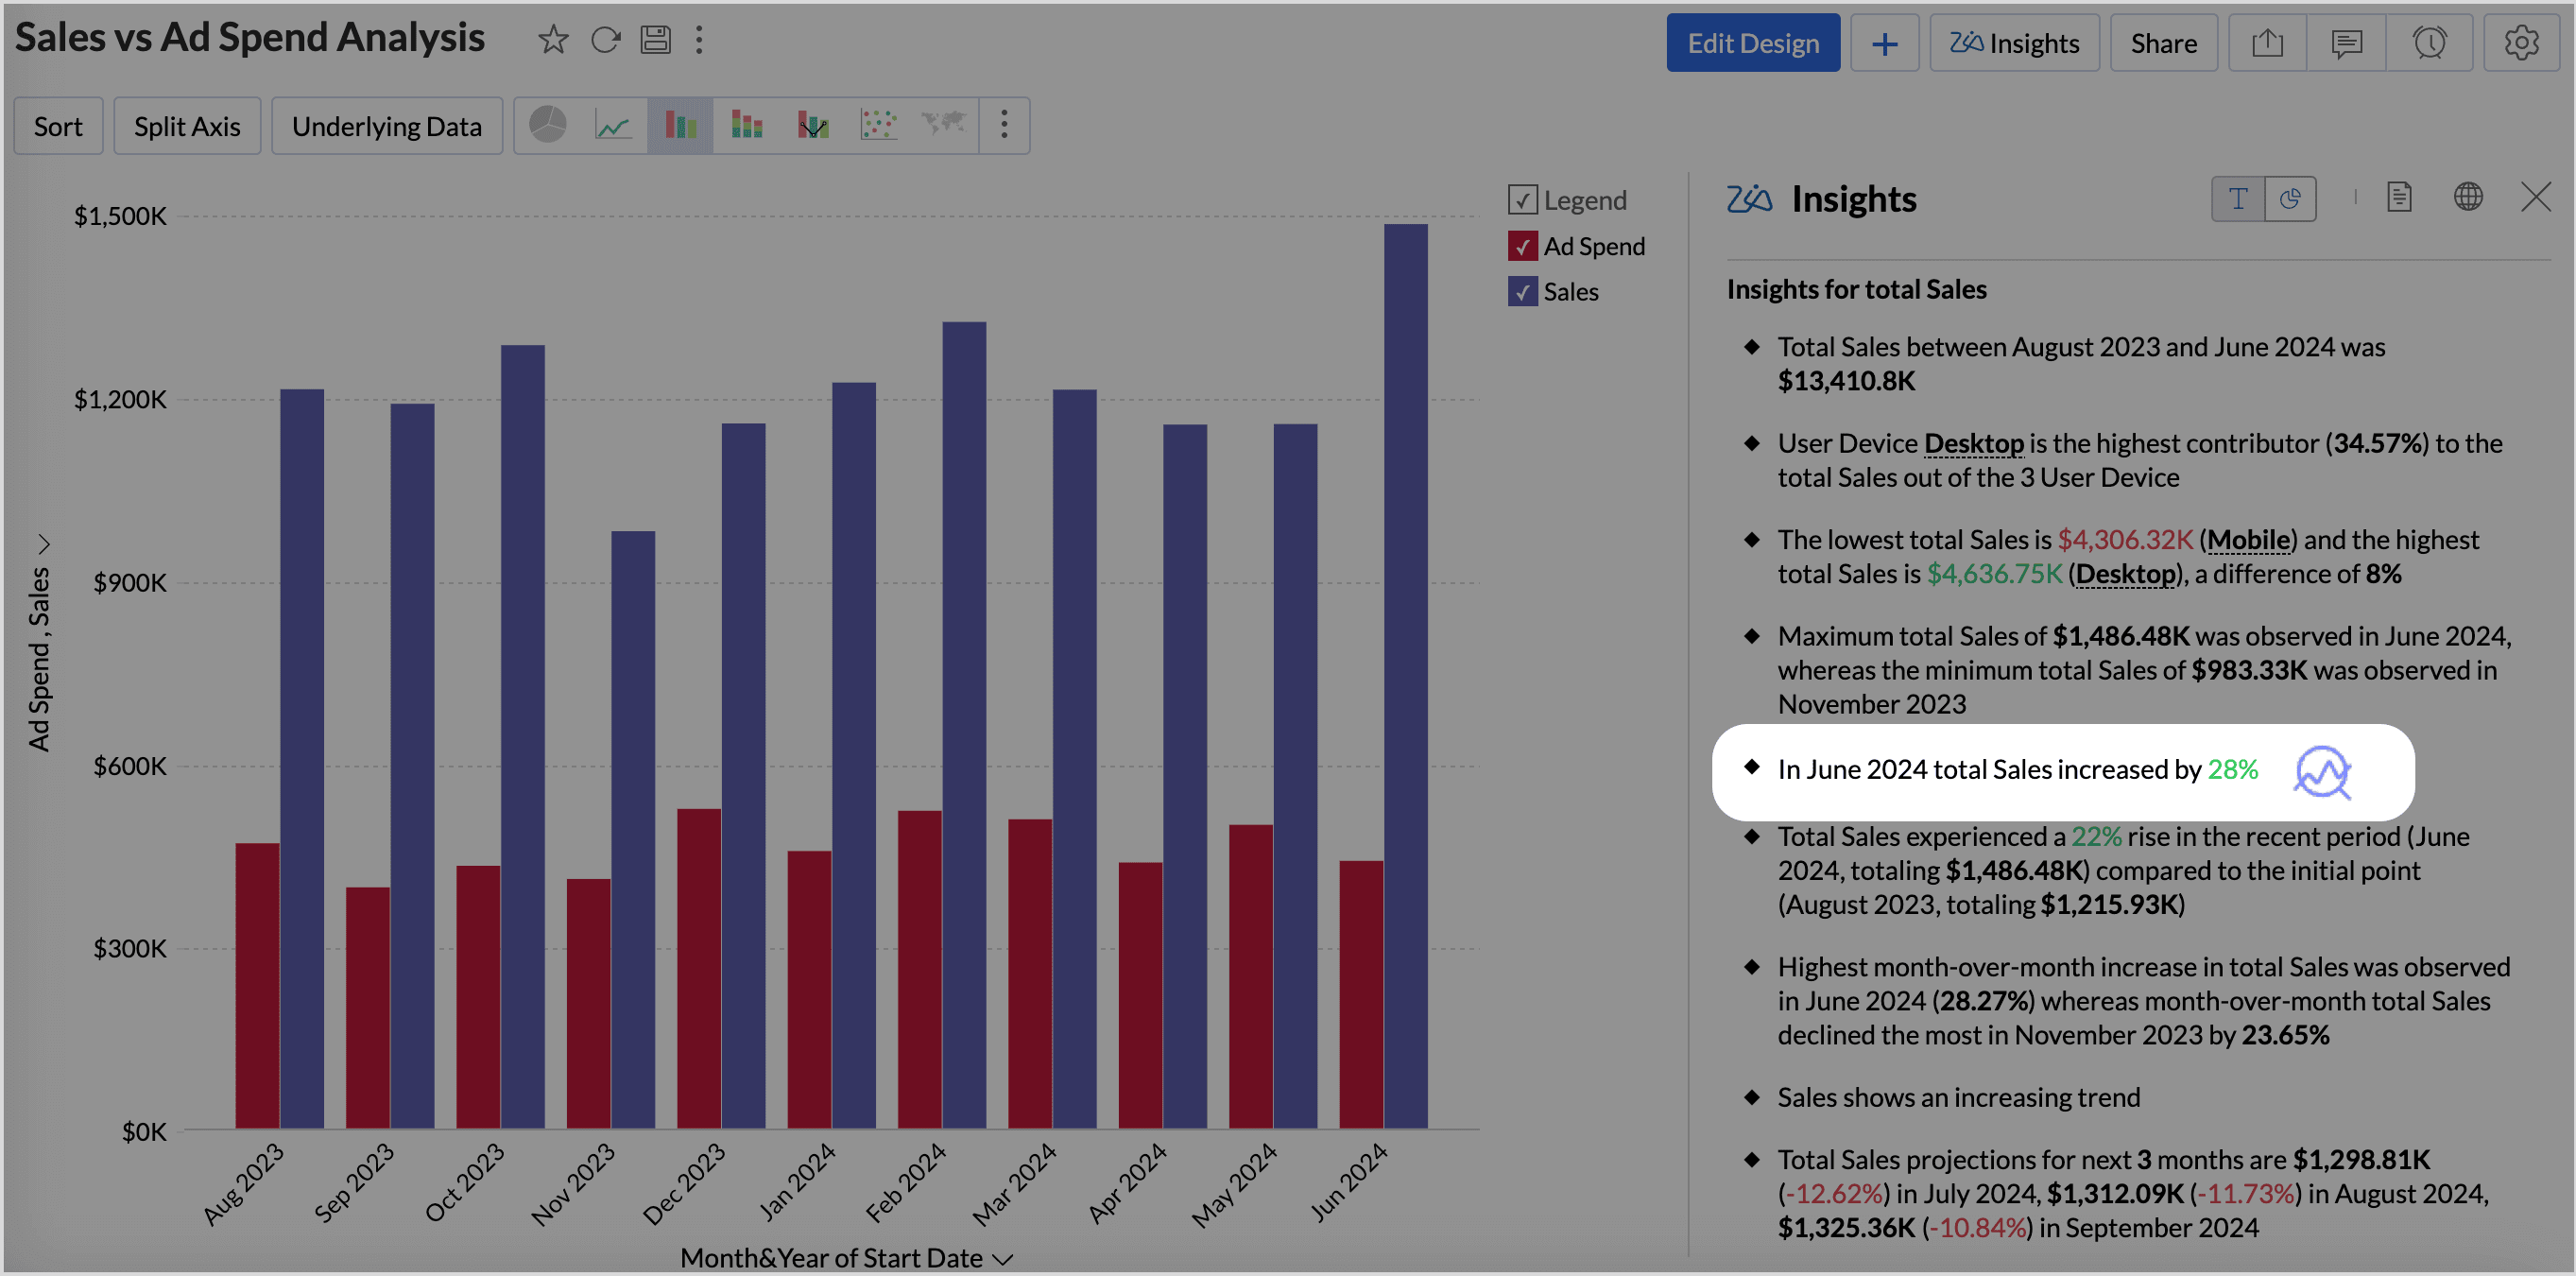Click the Jun 2024 Sales bar
This screenshot has width=2576, height=1276.
point(1405,676)
